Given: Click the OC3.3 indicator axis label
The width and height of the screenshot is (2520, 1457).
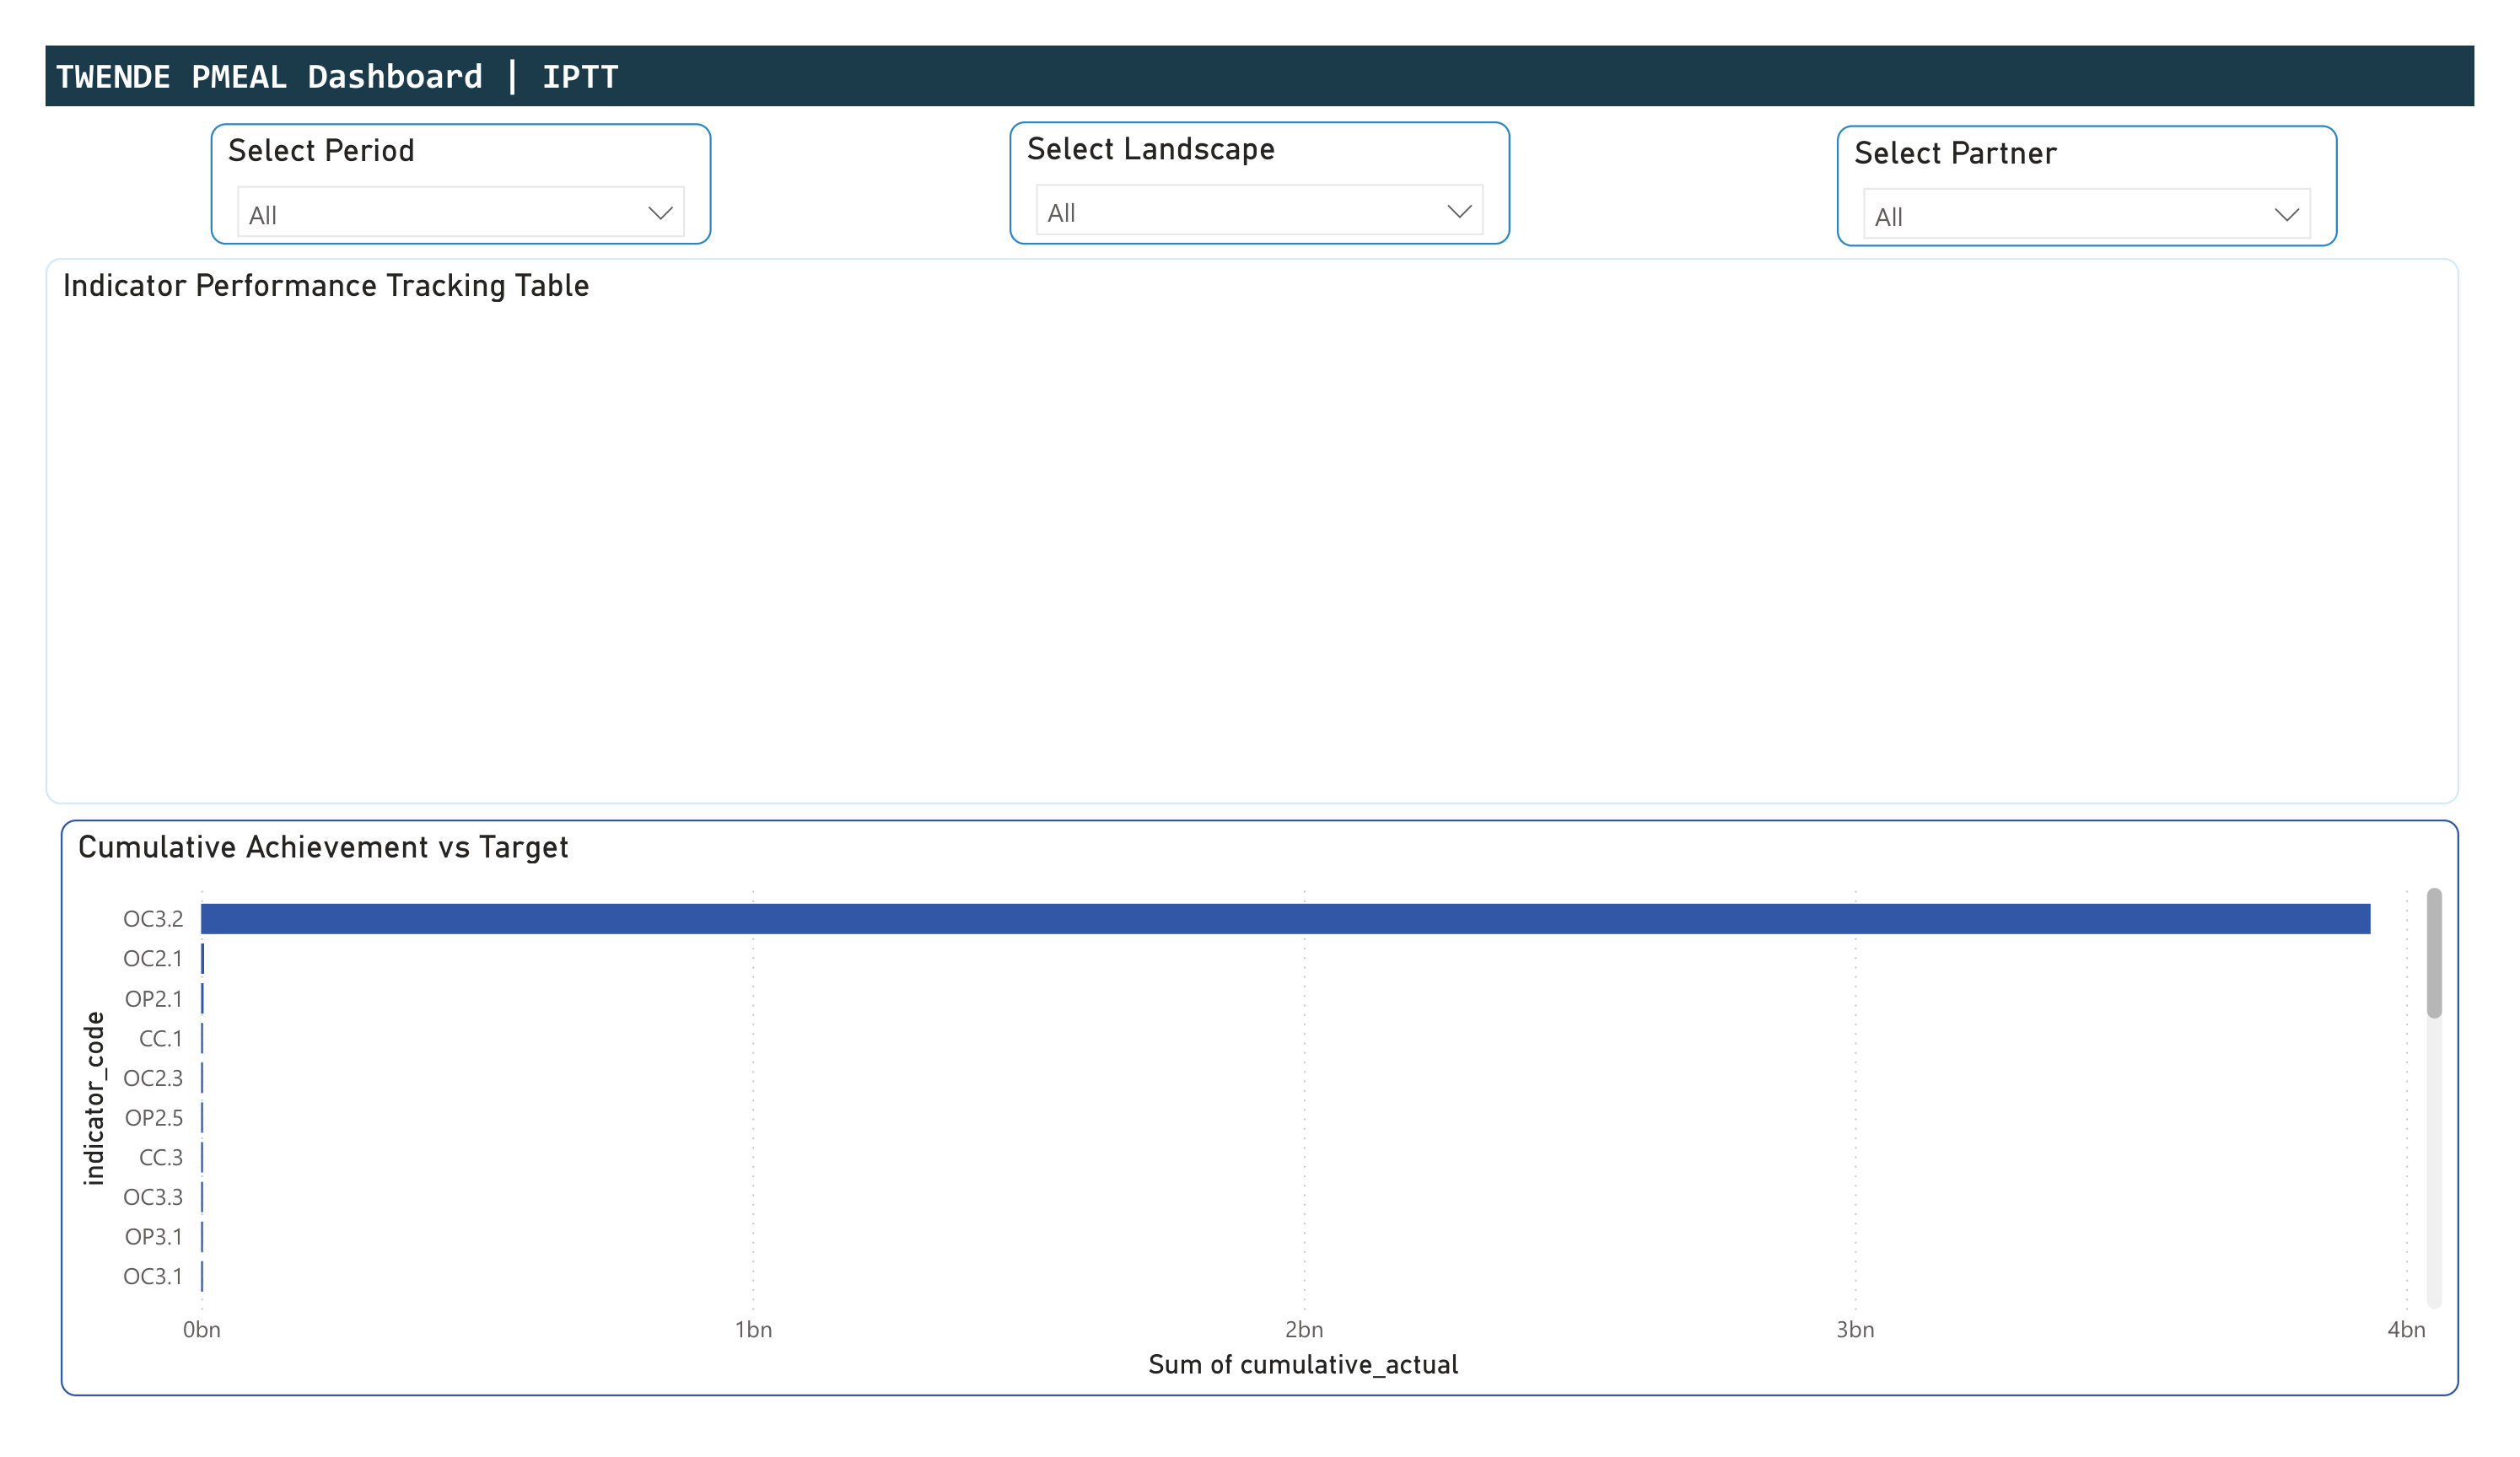Looking at the screenshot, I should (x=153, y=1196).
